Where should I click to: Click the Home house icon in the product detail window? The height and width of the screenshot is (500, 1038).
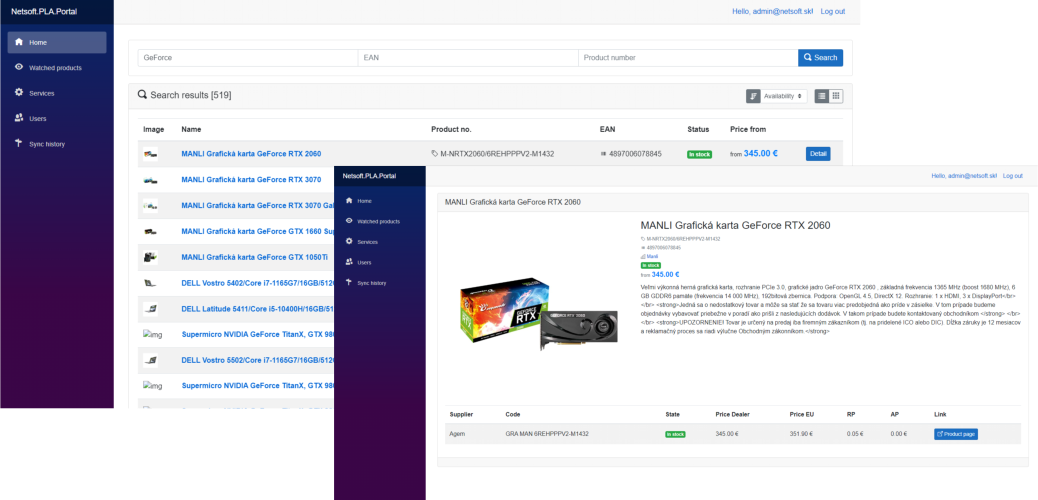click(349, 200)
